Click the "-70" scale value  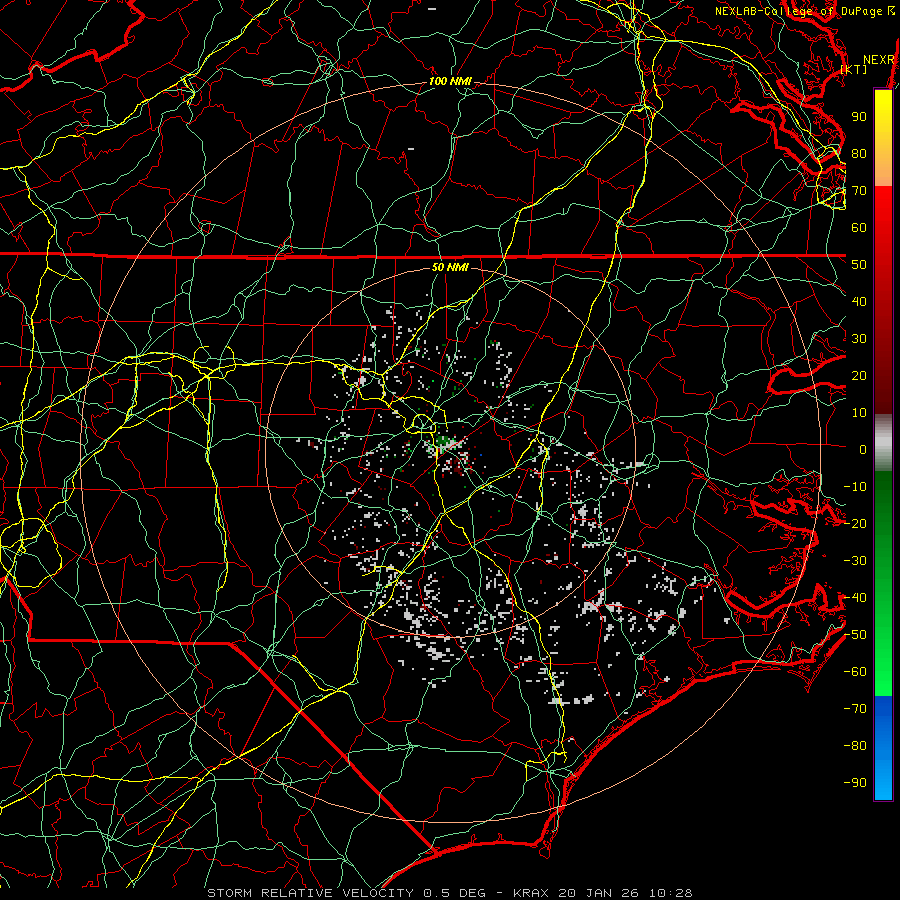pyautogui.click(x=855, y=709)
